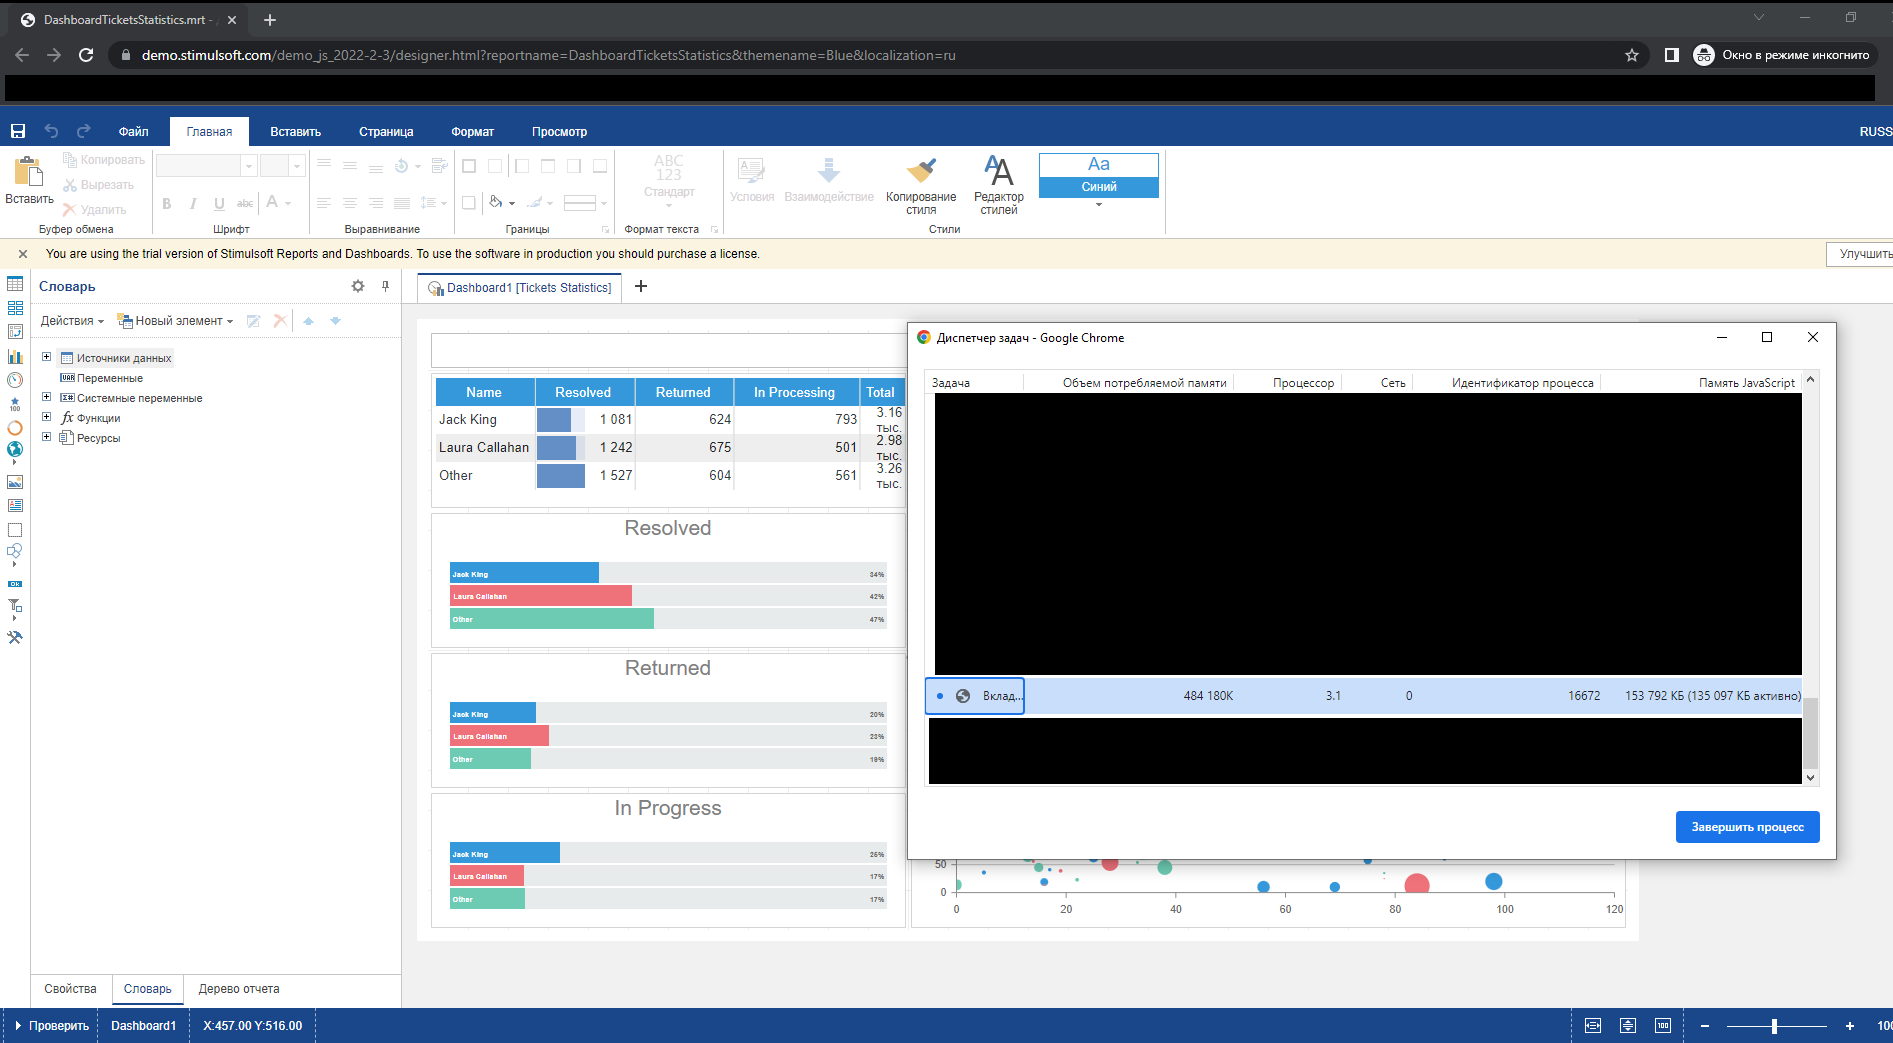Click the browser side panel icon
Image resolution: width=1893 pixels, height=1043 pixels.
click(1671, 55)
